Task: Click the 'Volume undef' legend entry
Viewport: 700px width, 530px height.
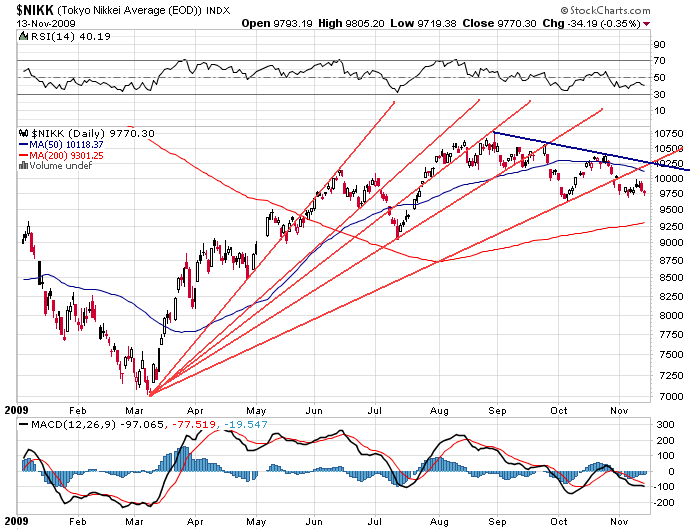Action: point(61,166)
